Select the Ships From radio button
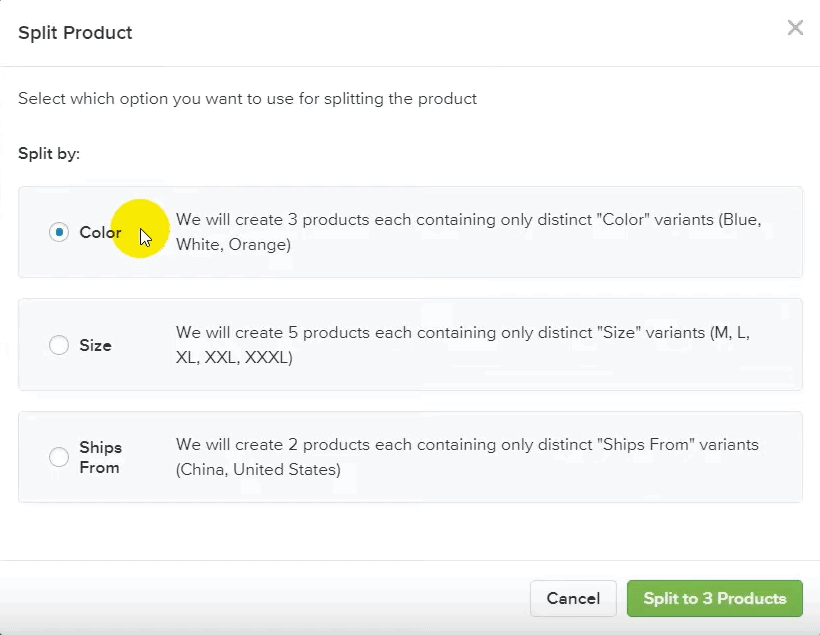 (x=59, y=457)
